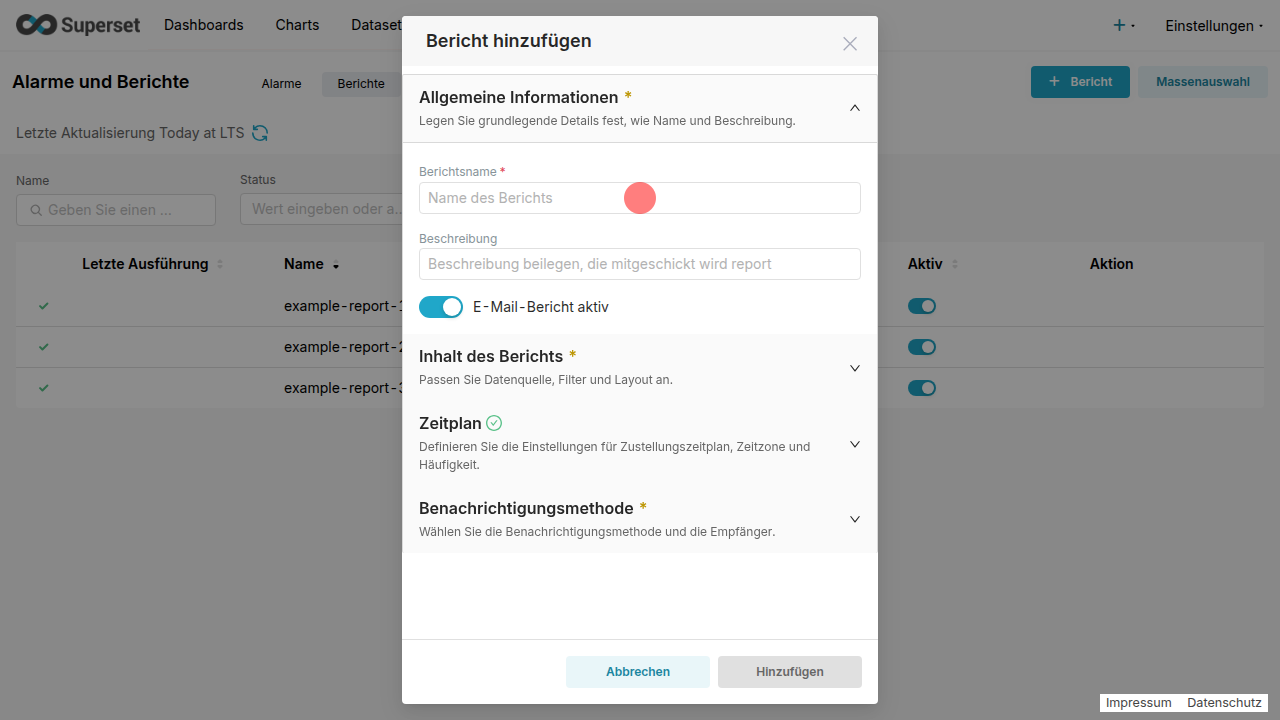Click the refresh icon next to last update
Screen dimensions: 1280x720
tap(260, 133)
